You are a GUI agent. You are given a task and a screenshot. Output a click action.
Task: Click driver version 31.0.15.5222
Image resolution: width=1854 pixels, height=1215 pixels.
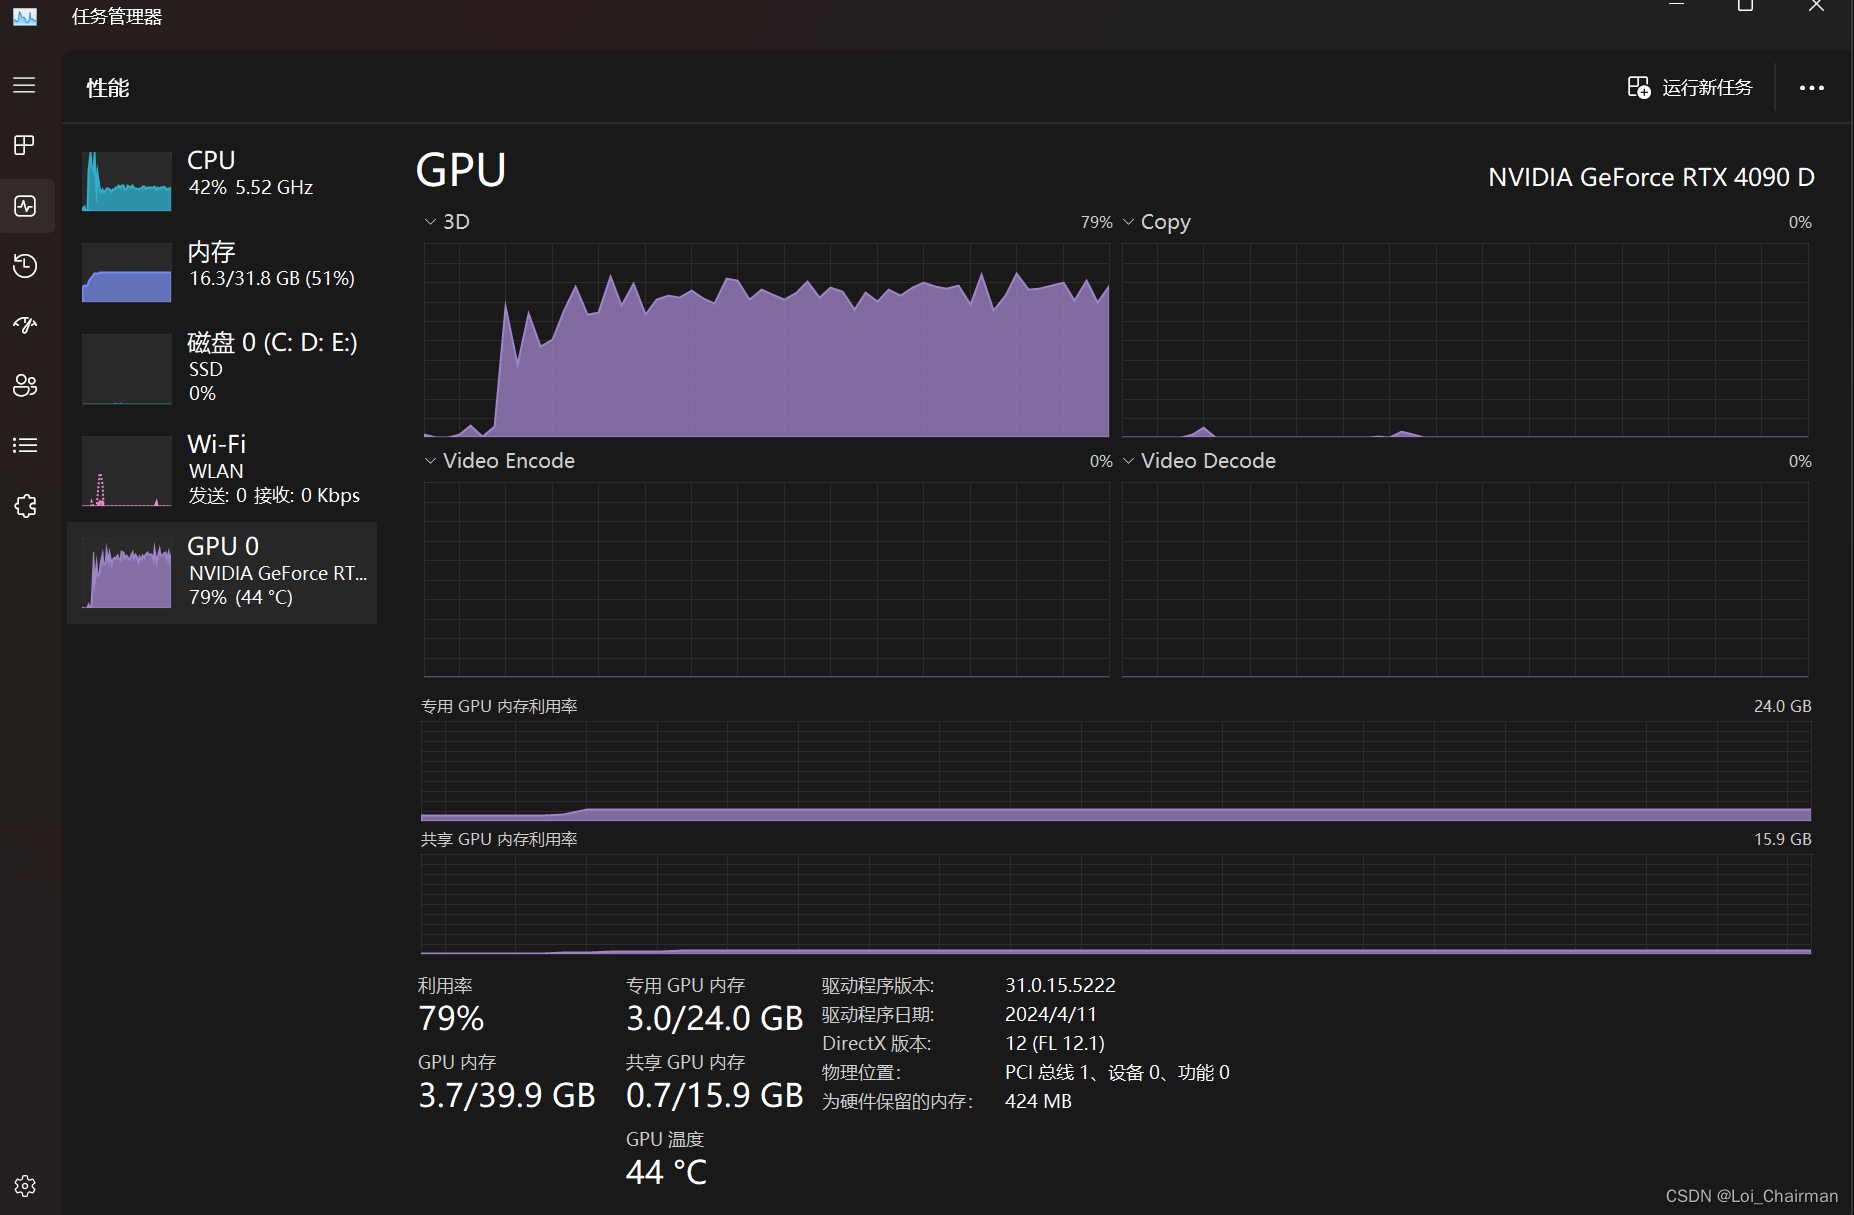1060,986
